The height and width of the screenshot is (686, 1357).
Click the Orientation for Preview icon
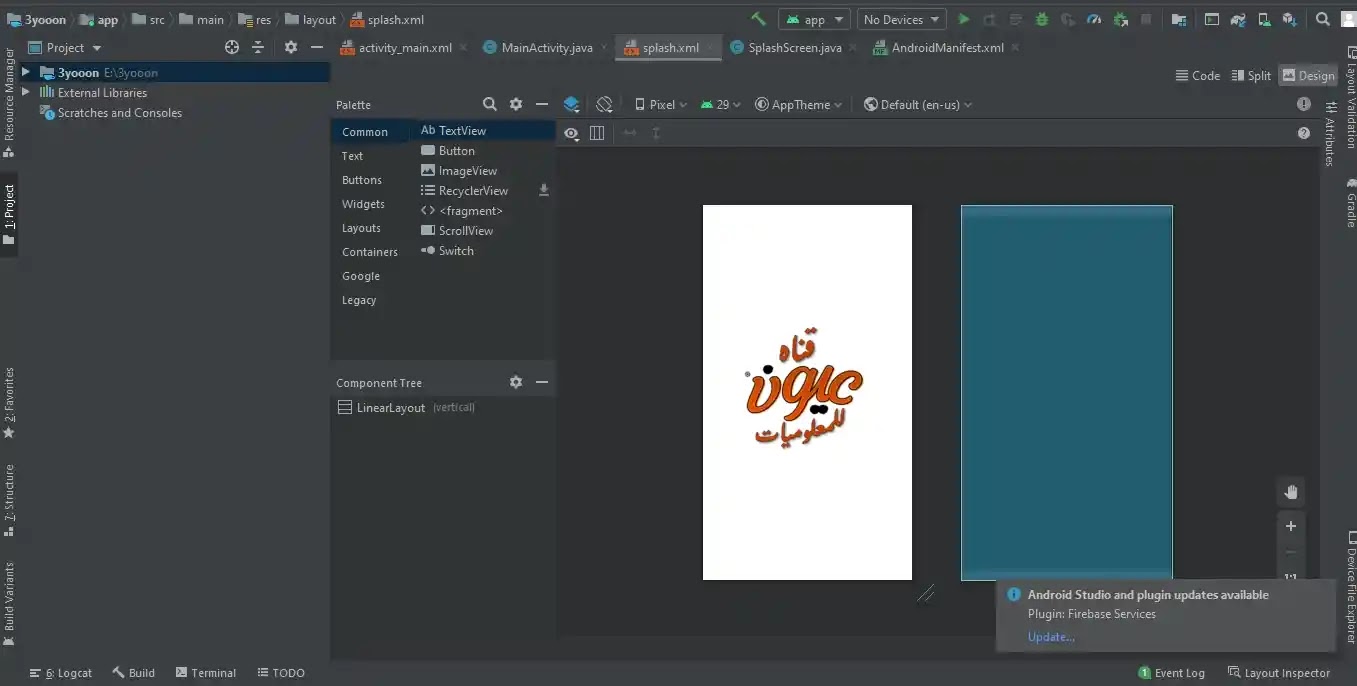[604, 104]
